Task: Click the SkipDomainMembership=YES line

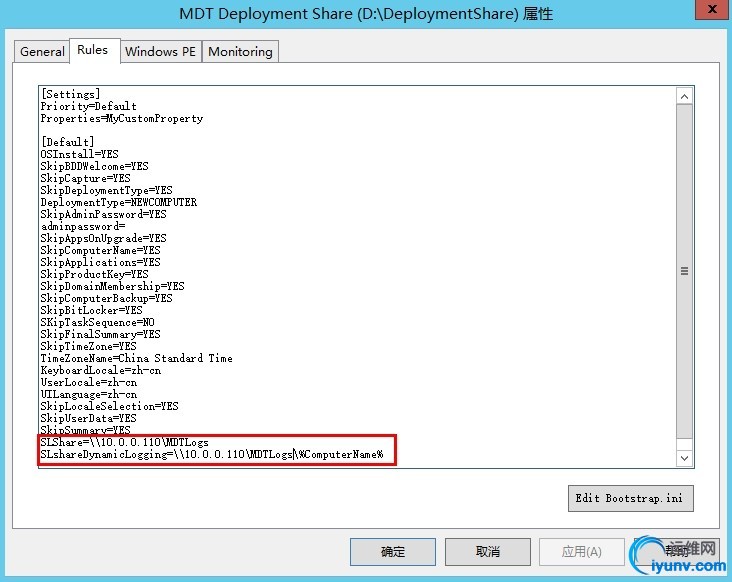Action: 113,286
